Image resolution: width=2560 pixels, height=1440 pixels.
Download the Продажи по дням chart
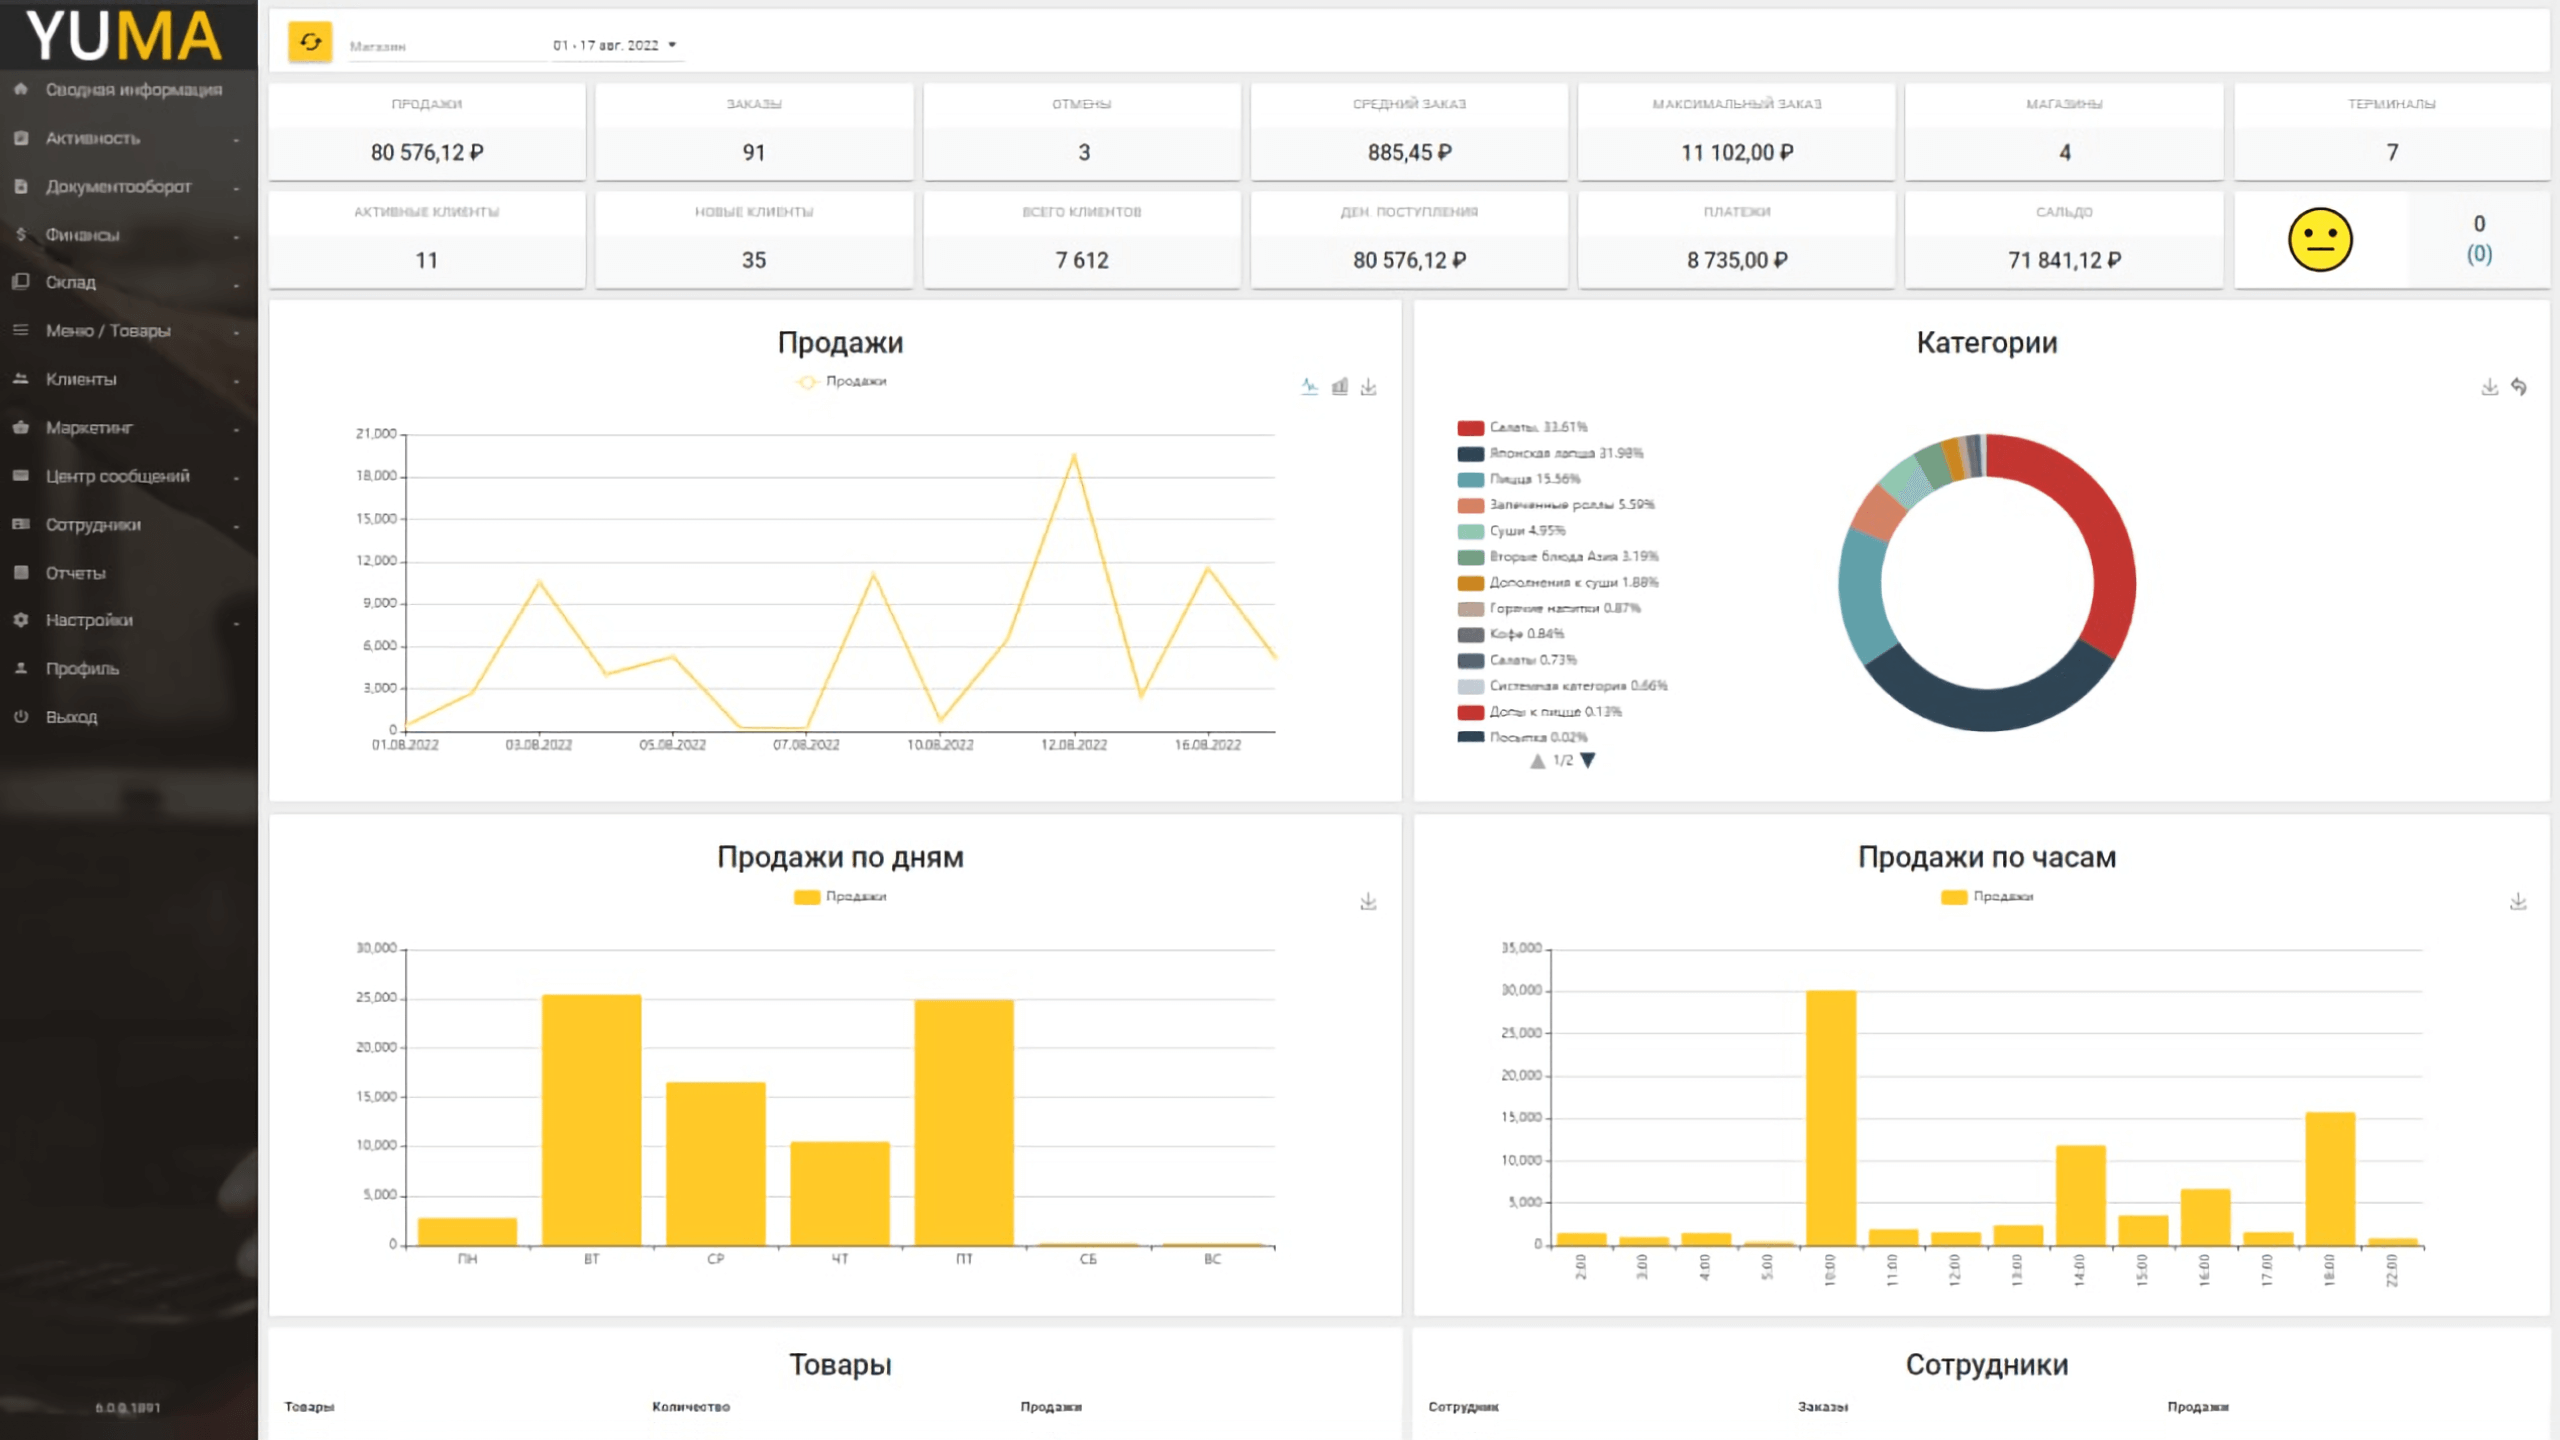point(1369,902)
